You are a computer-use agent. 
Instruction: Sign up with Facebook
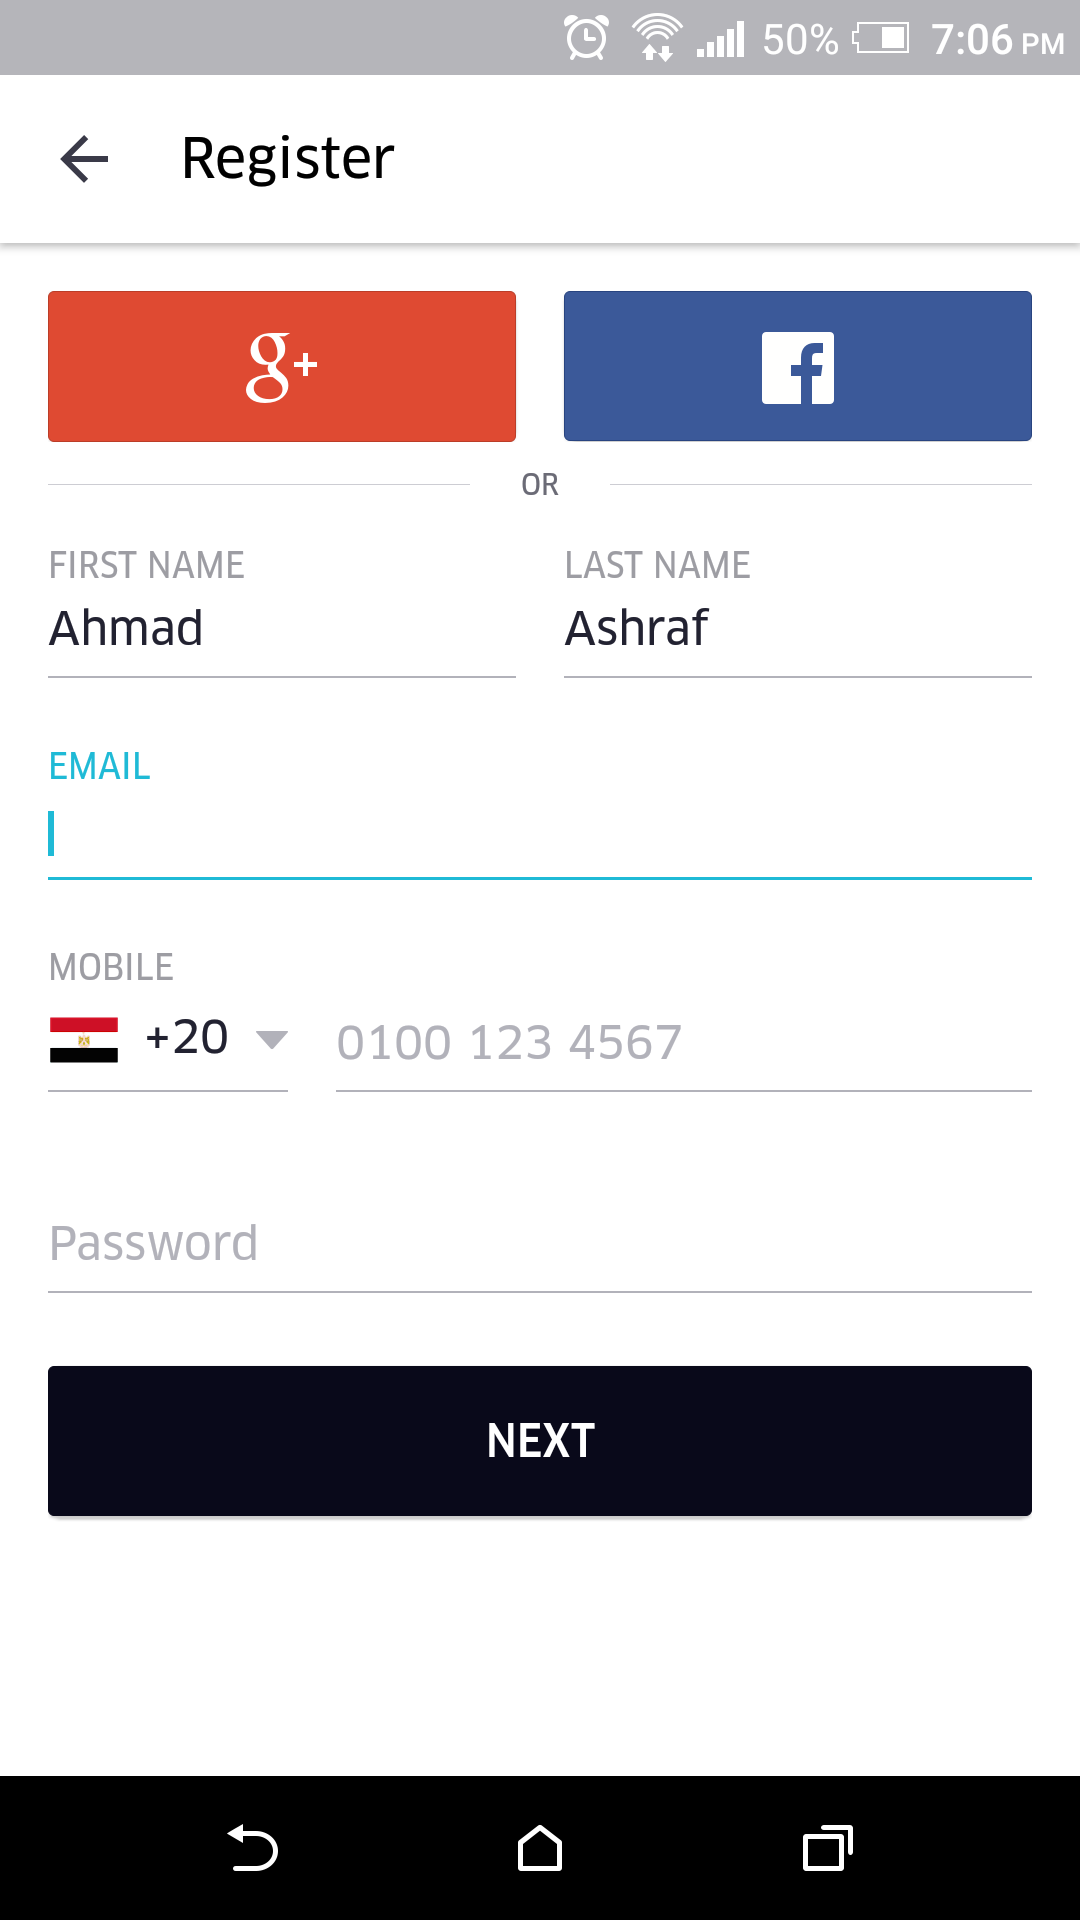click(x=798, y=366)
